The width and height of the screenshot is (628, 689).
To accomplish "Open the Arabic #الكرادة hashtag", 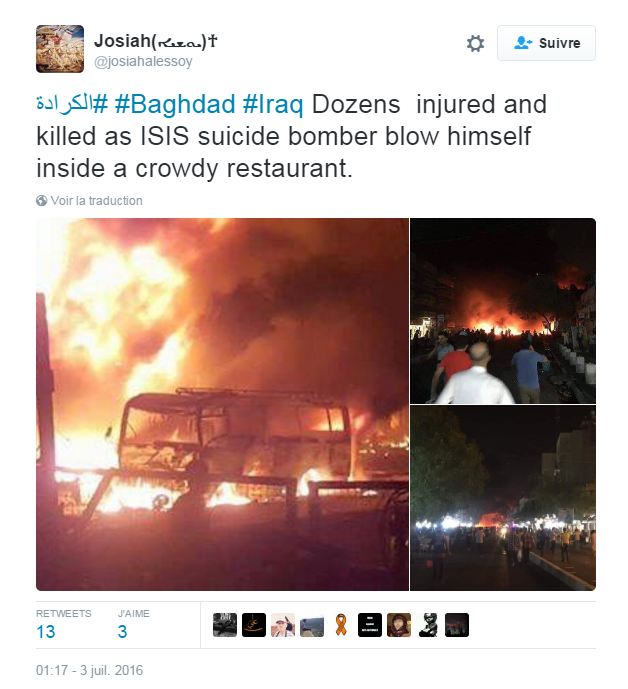I will coord(72,105).
